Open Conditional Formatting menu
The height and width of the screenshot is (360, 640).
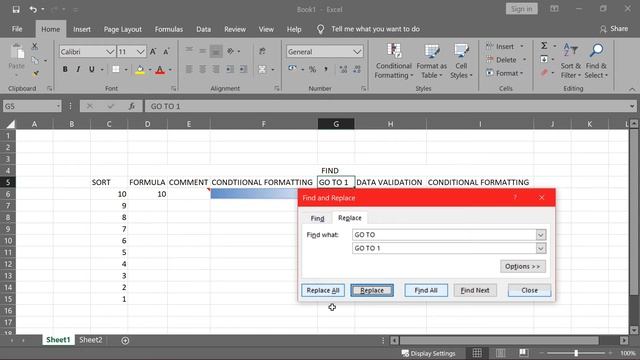(x=394, y=61)
